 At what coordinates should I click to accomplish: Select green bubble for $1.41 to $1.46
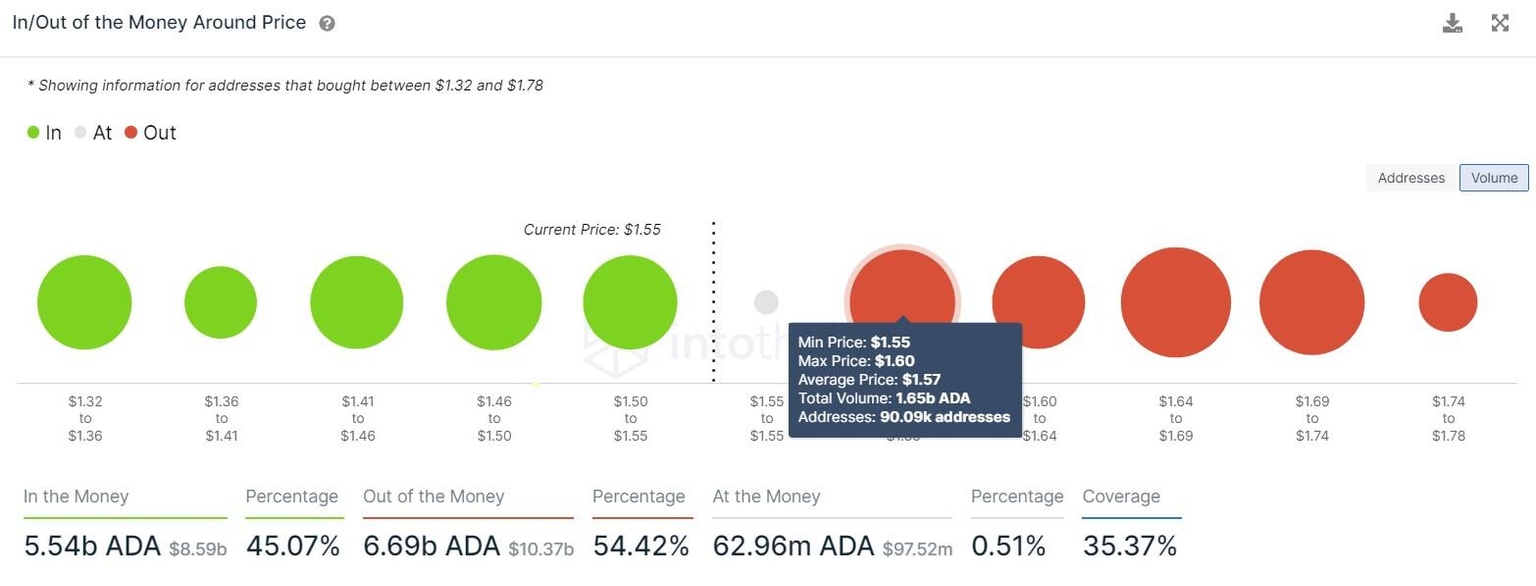point(357,302)
